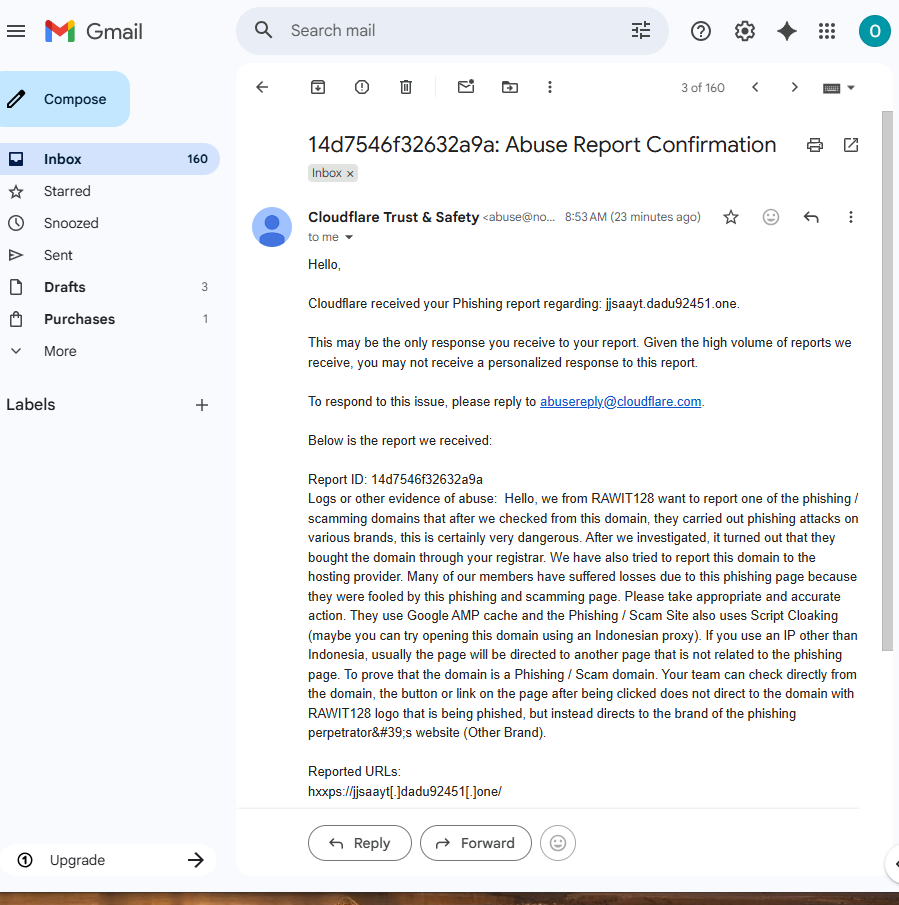Click the 'Report ID: 14d7546f32632a9a' line
899x905 pixels.
coord(395,480)
